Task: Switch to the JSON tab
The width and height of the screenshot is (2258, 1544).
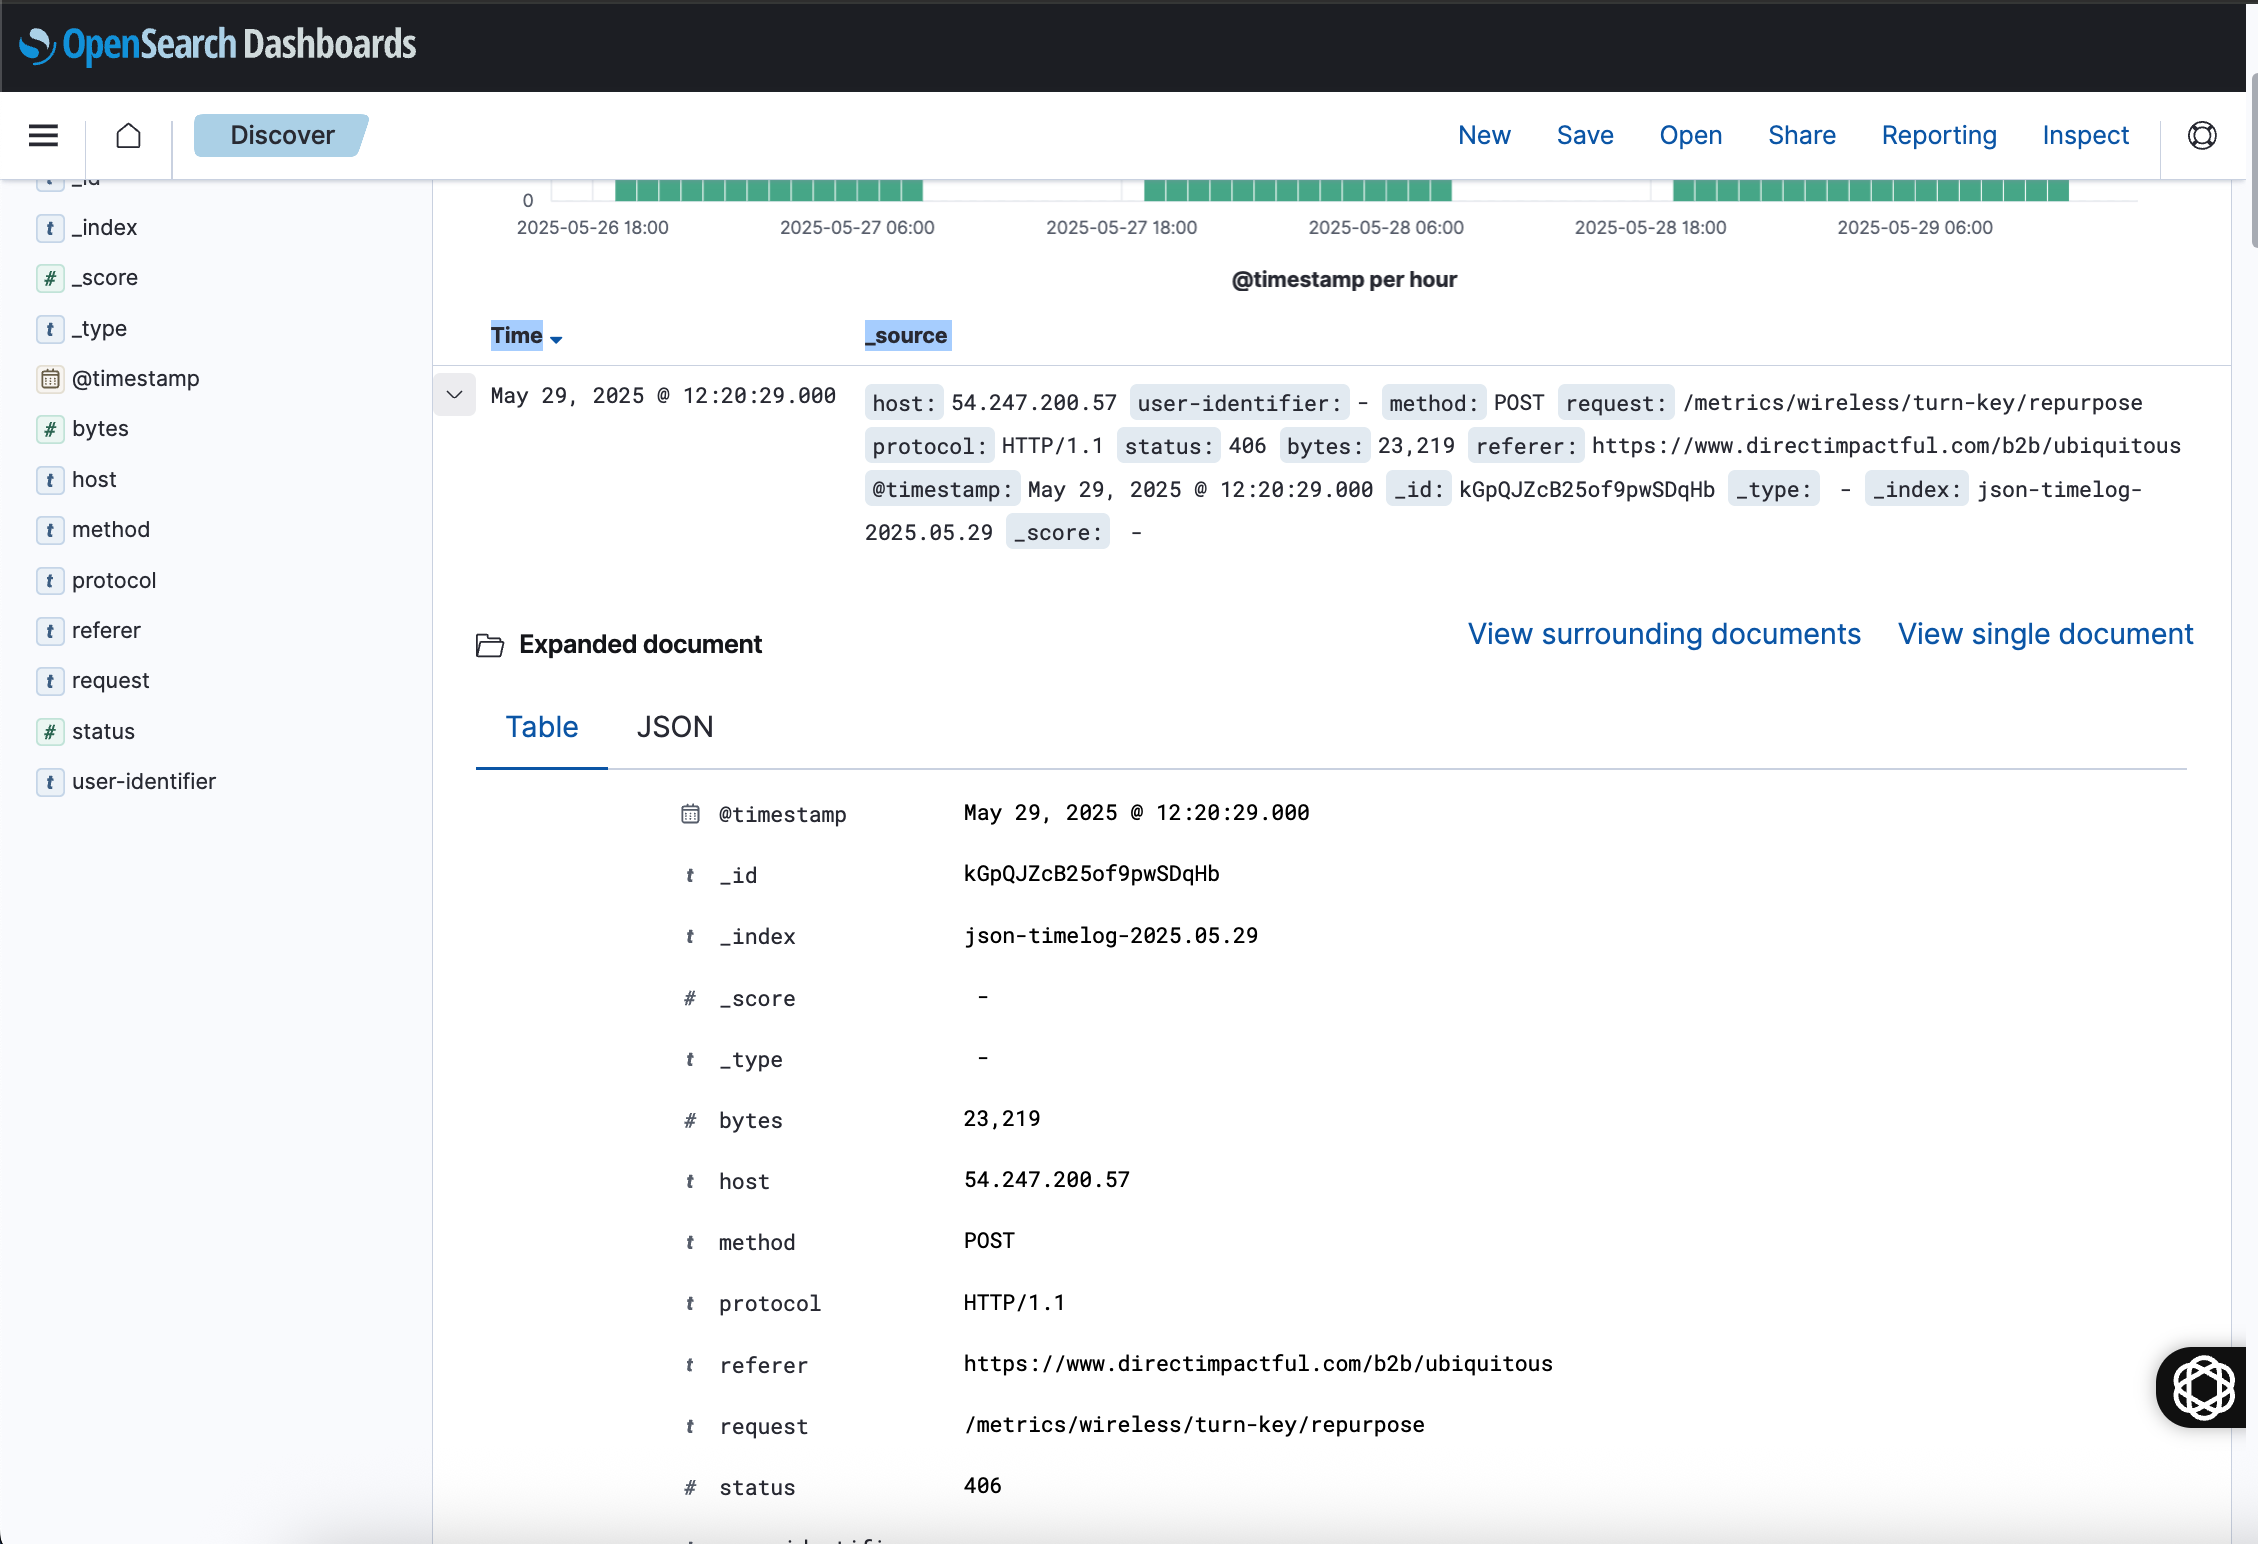Action: coord(675,727)
